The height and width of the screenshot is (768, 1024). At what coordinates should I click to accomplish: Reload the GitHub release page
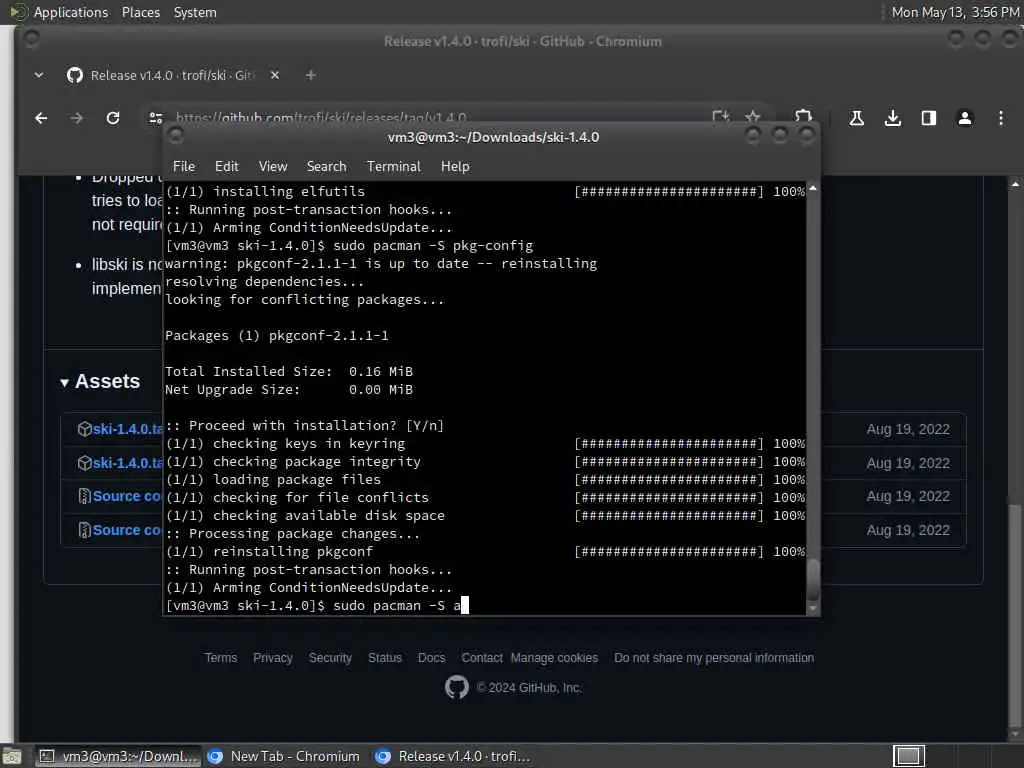(113, 118)
